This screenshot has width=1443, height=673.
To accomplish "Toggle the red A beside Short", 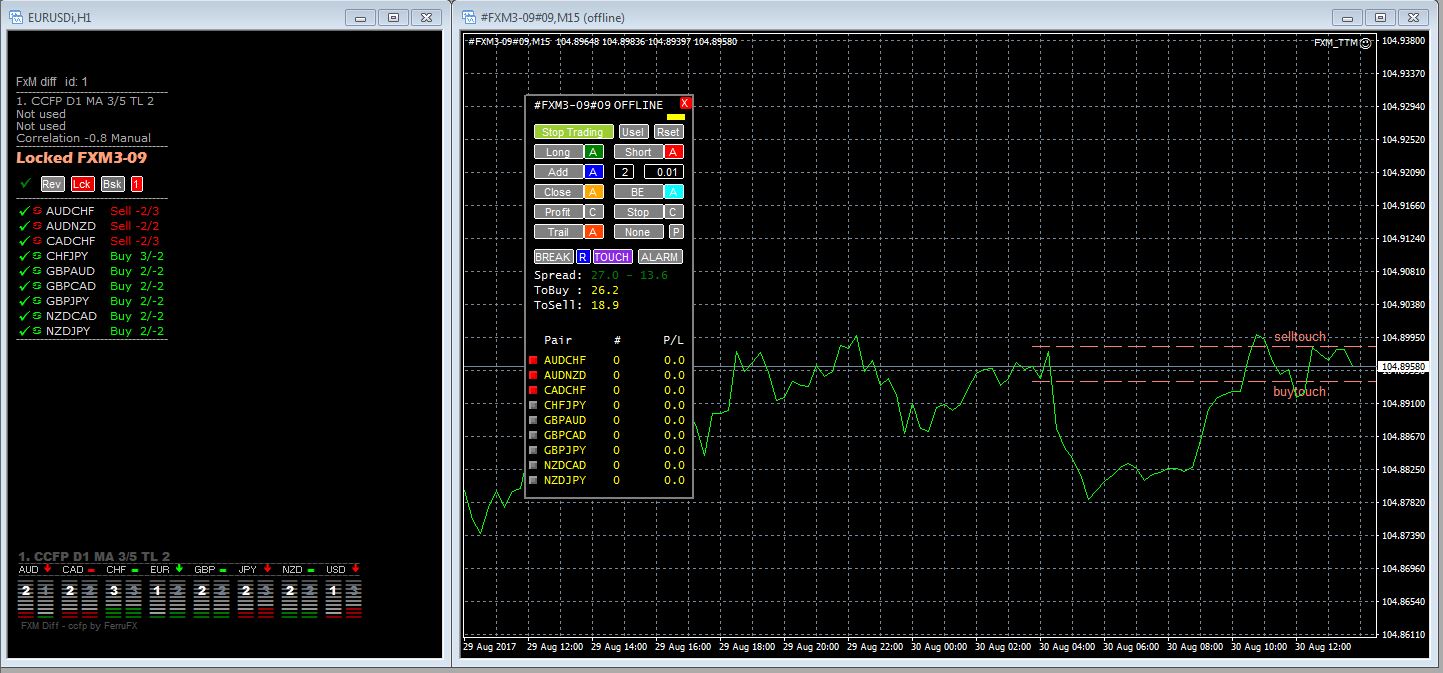I will pos(674,152).
